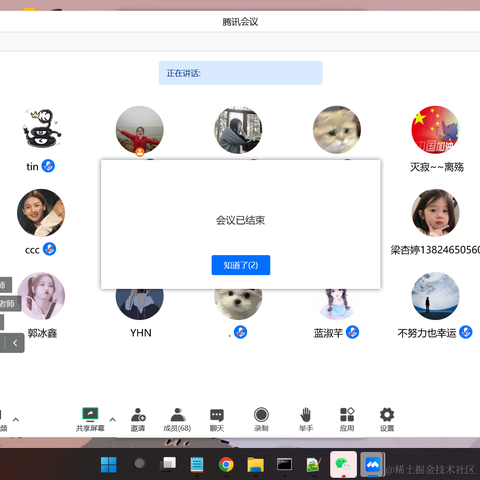Image resolution: width=480 pixels, height=480 pixels.
Task: Open the 邀请 invite icon
Action: tap(138, 419)
